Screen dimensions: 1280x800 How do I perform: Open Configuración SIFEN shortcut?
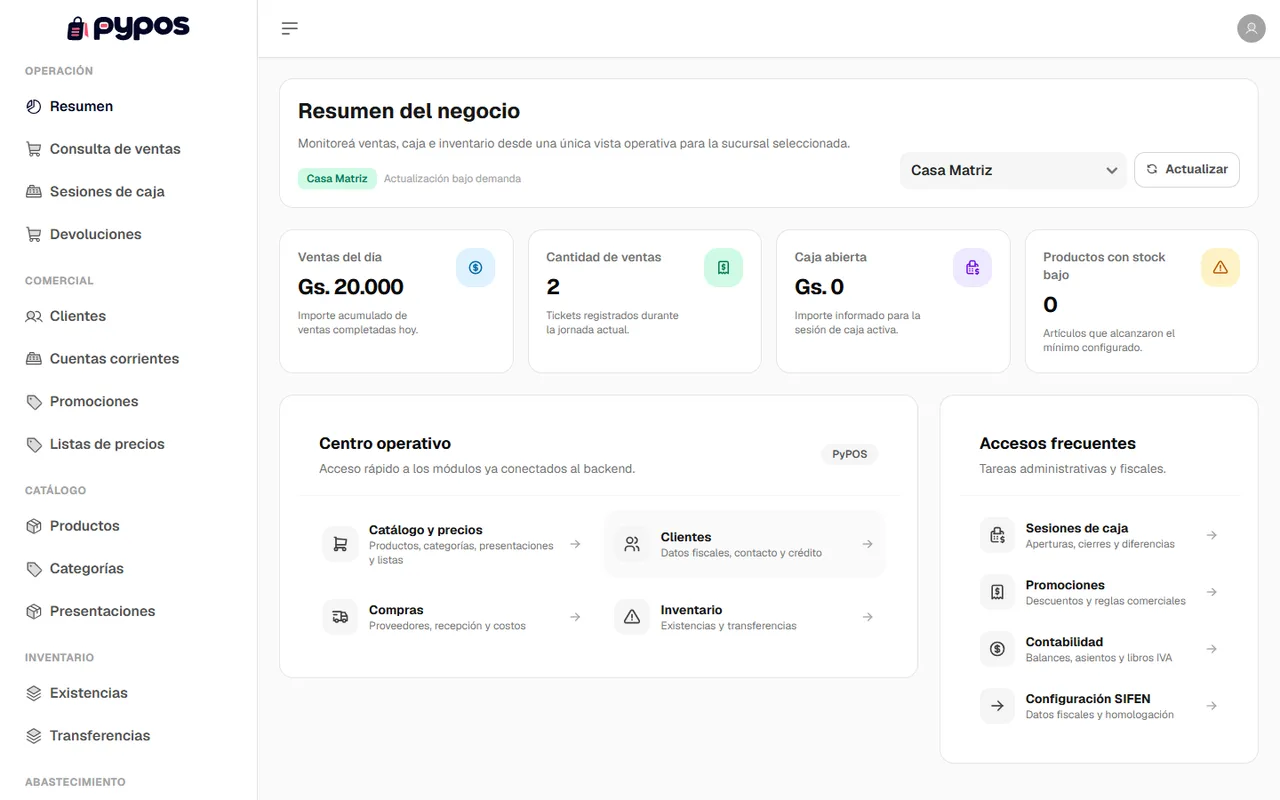pos(1099,706)
